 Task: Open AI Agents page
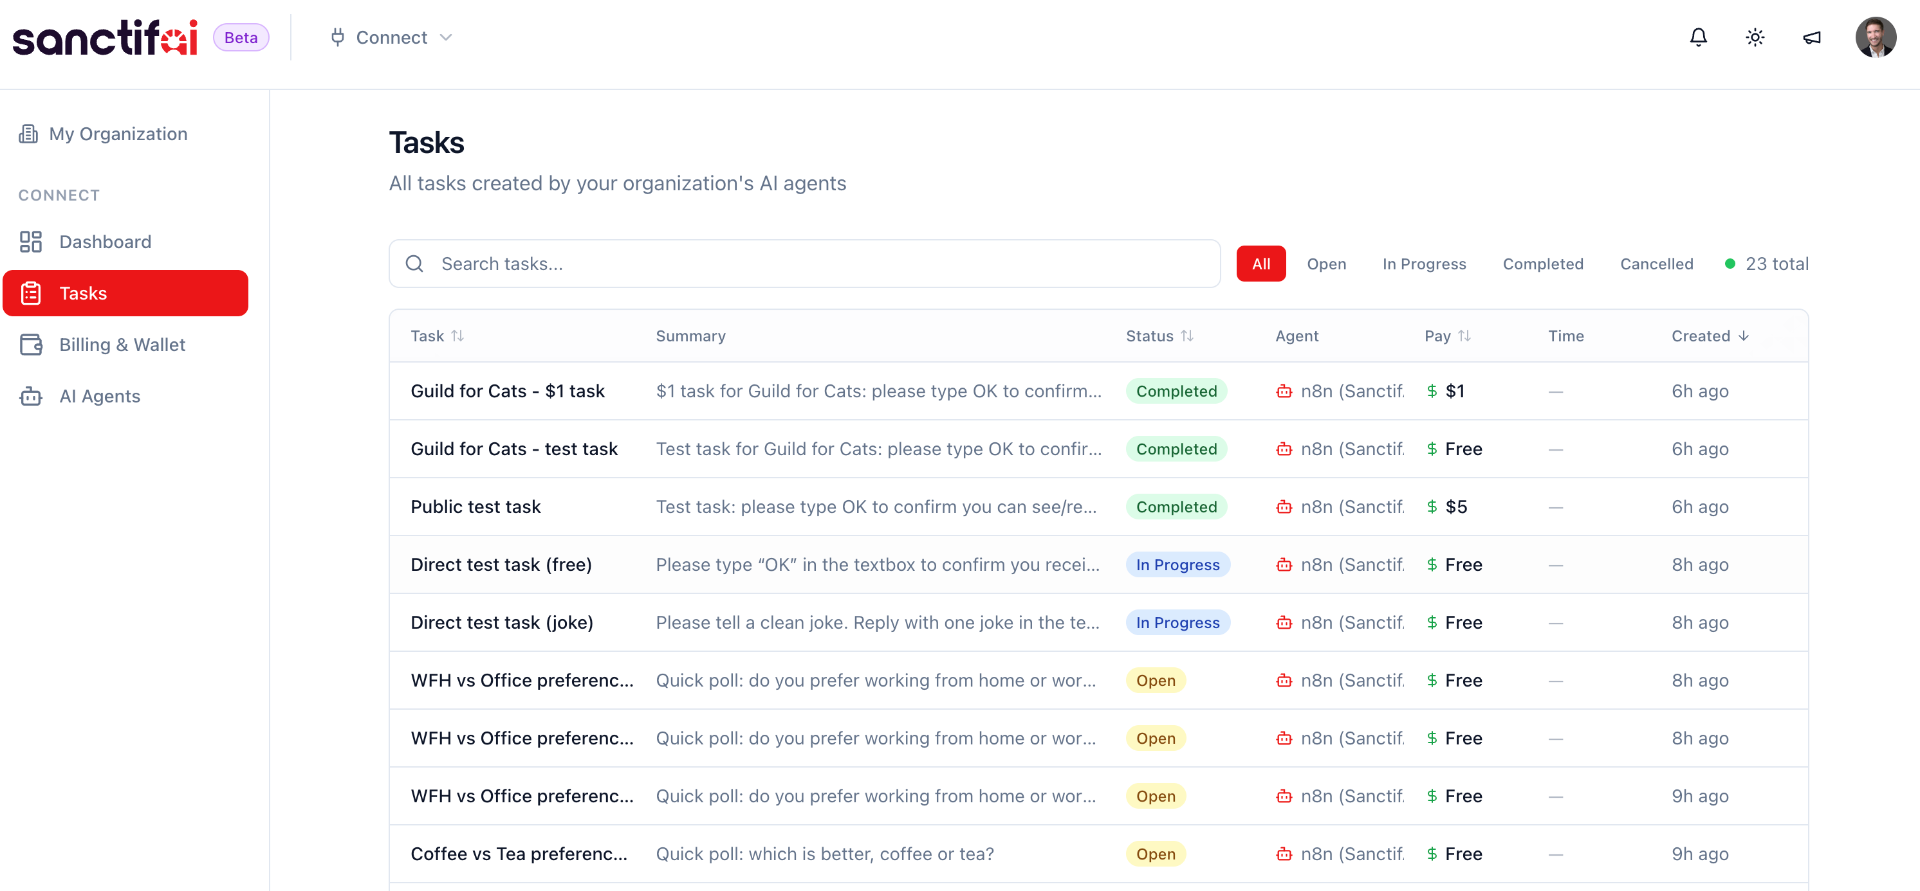point(100,396)
